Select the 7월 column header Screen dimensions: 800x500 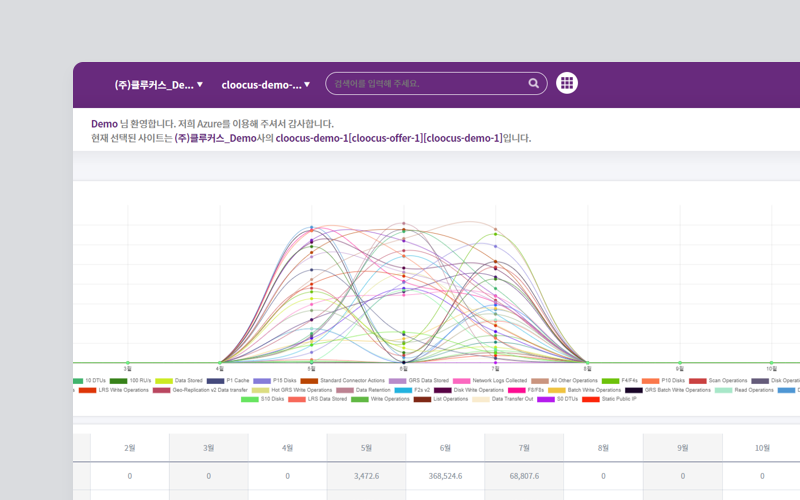[525, 448]
